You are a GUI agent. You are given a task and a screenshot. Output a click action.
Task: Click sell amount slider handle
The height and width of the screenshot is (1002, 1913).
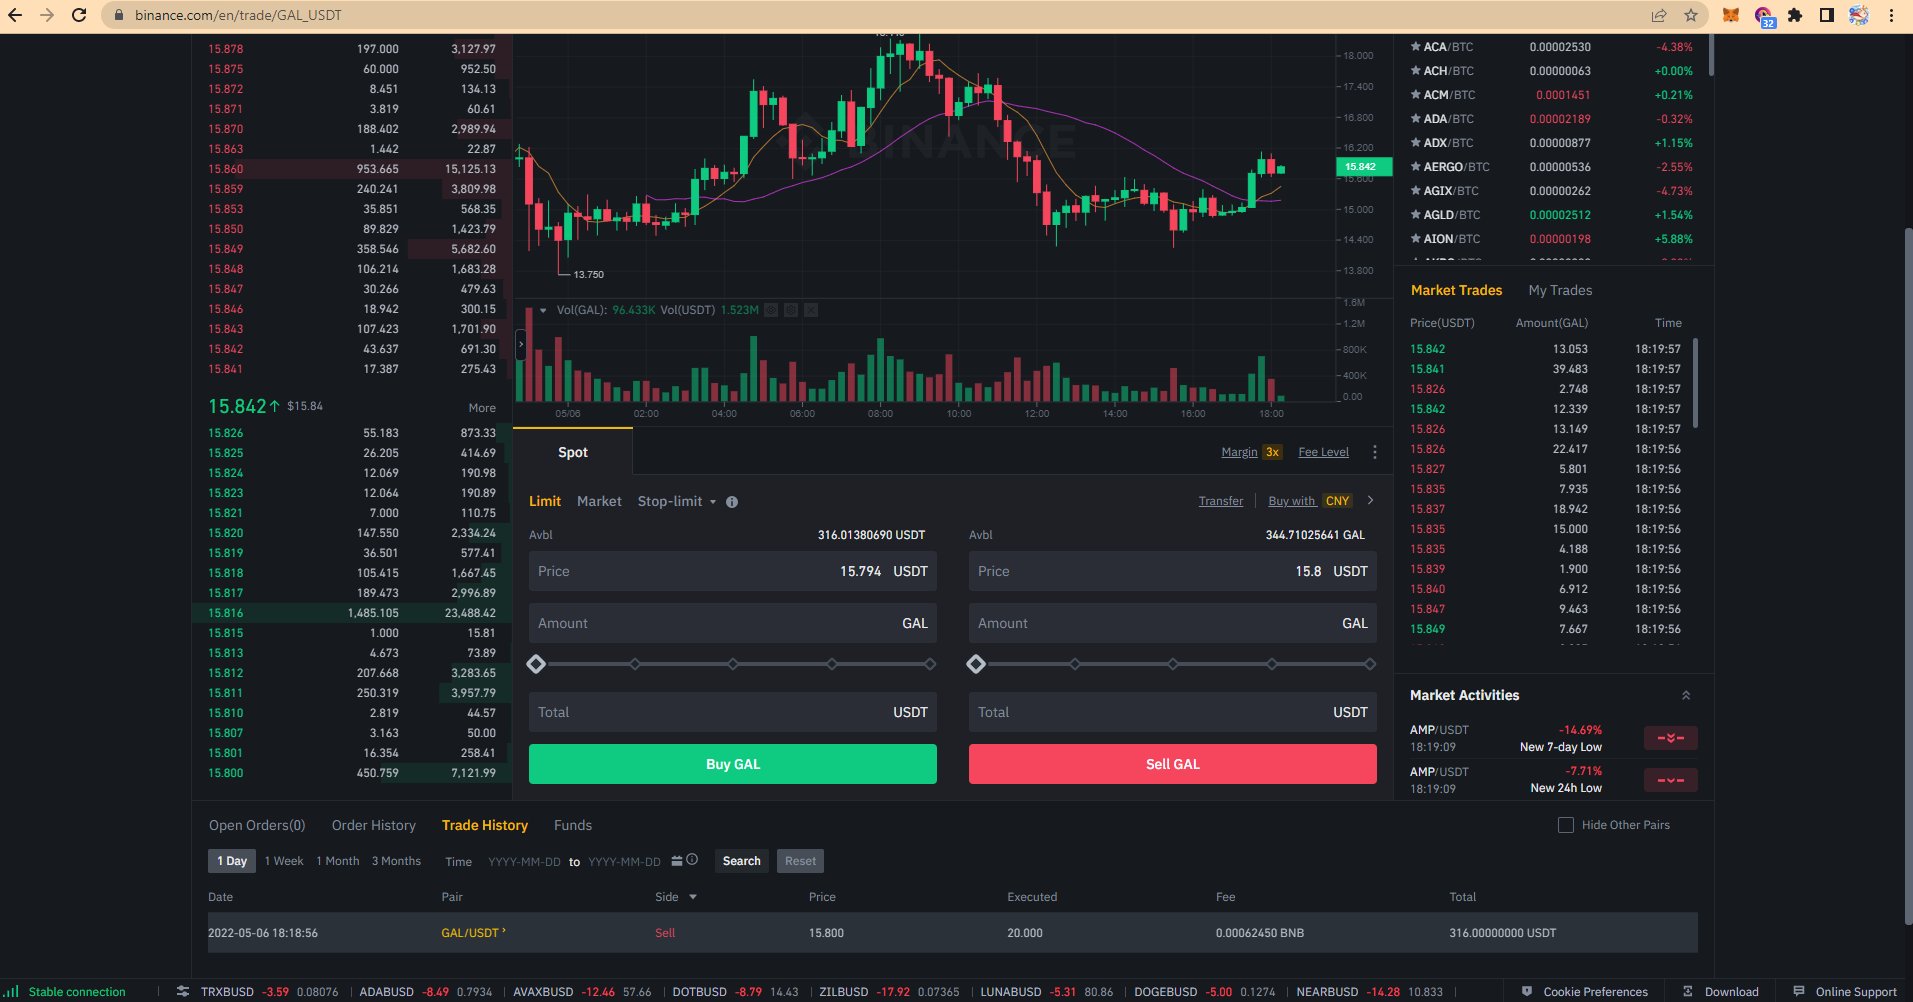[x=976, y=664]
